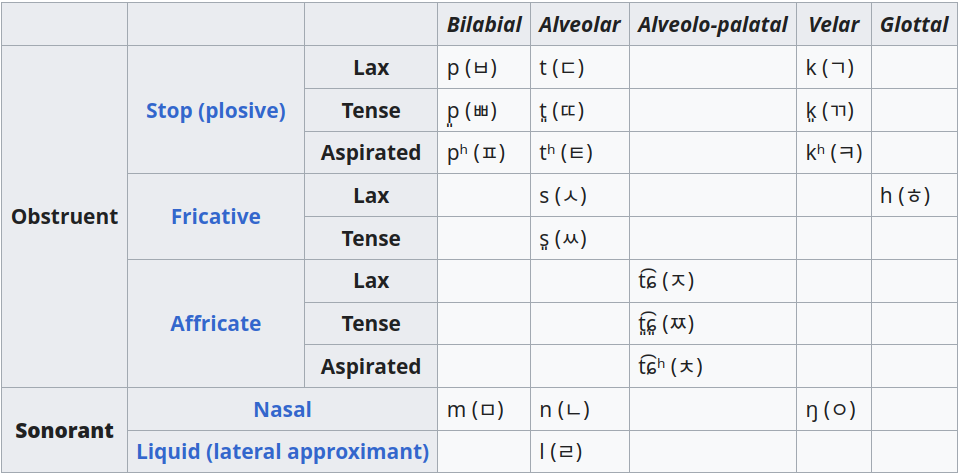Image resolution: width=960 pixels, height=475 pixels.
Task: Select the glottal h (ㅎ) cell
Action: [x=914, y=195]
